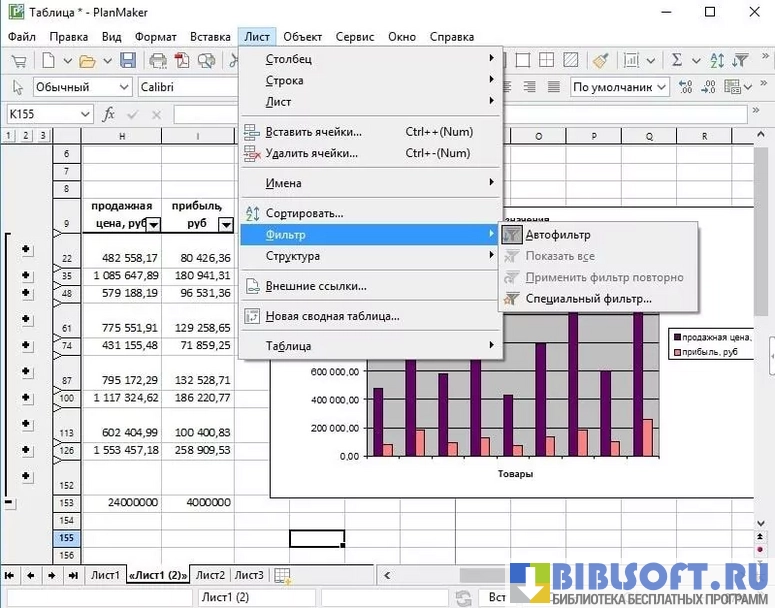Click the AutoSum sigma icon
This screenshot has width=775, height=608.
677,61
